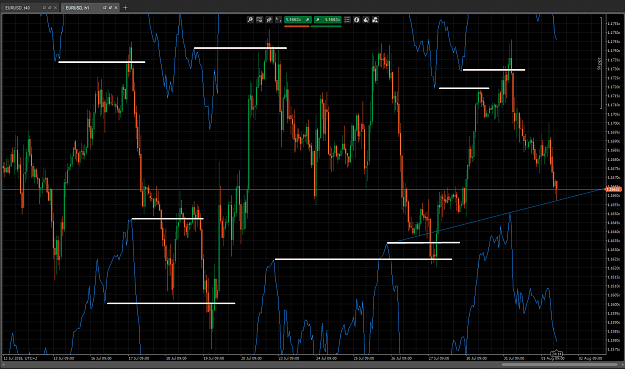Open the list icon right of Buy
The image size is (625, 369).
pos(347,20)
